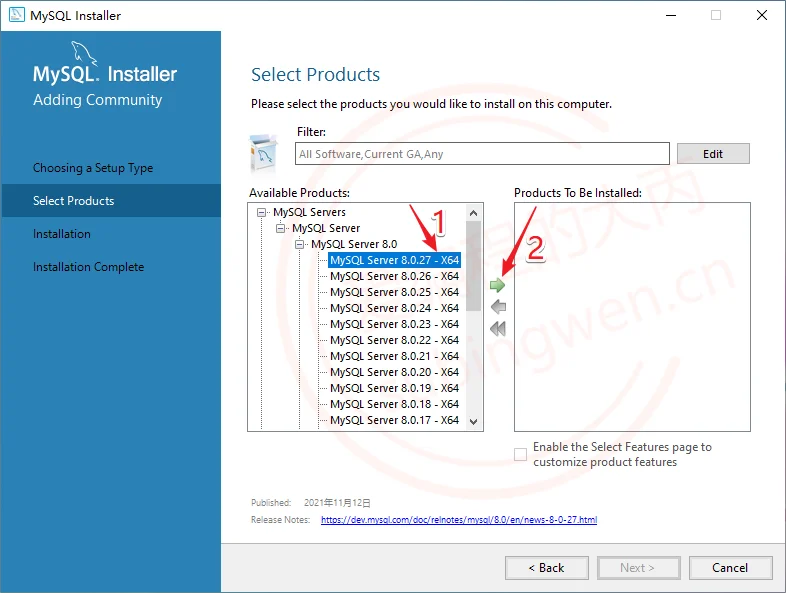Click the Back button
786x593 pixels.
[x=546, y=568]
